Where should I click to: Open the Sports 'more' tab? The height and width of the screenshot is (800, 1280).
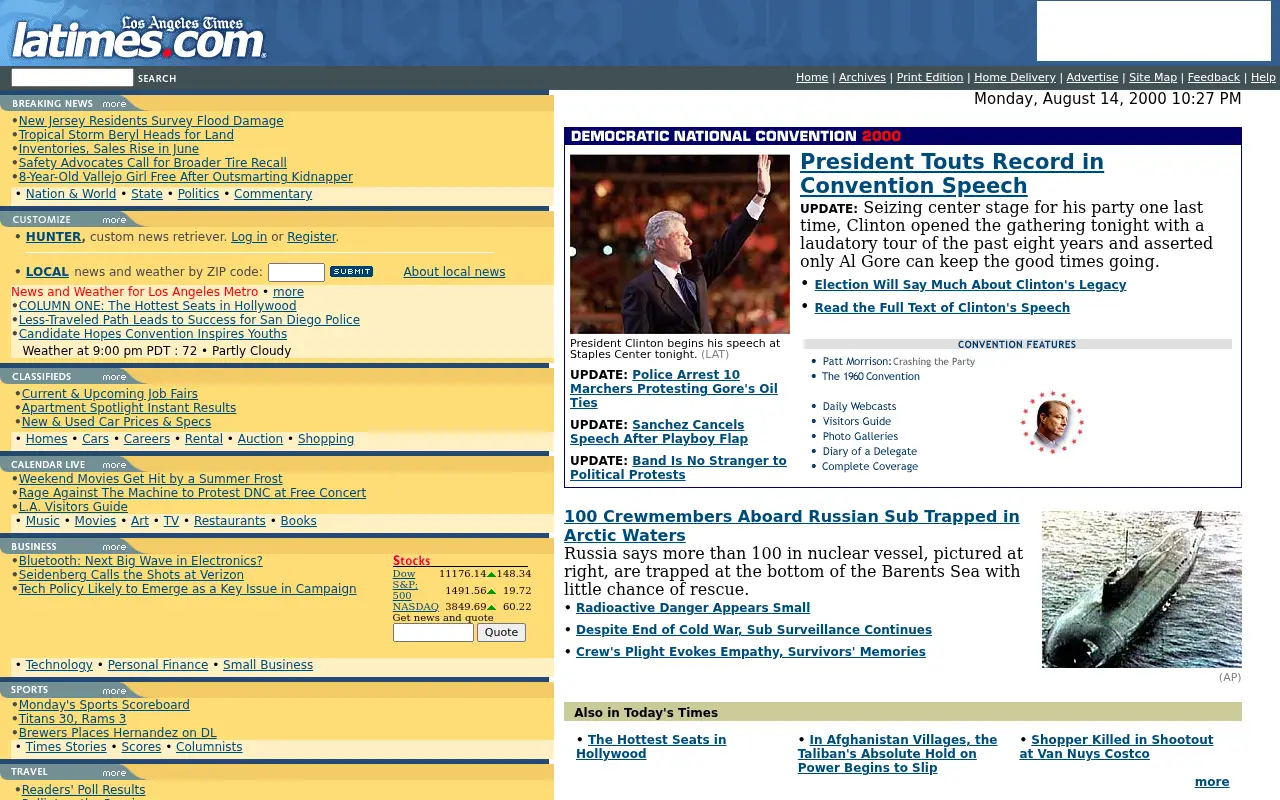114,690
